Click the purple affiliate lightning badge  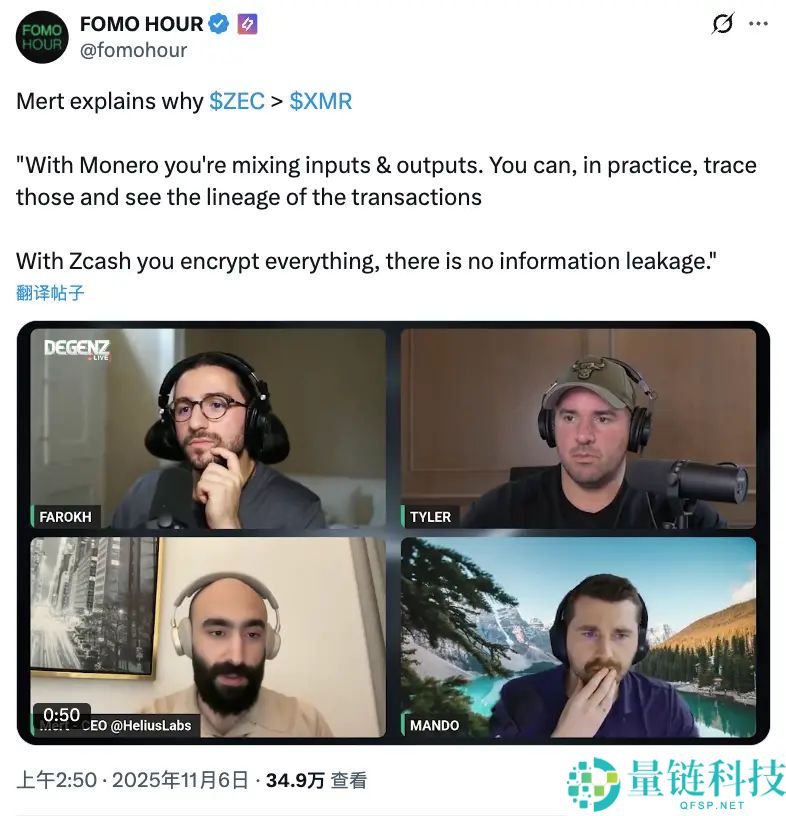point(247,24)
